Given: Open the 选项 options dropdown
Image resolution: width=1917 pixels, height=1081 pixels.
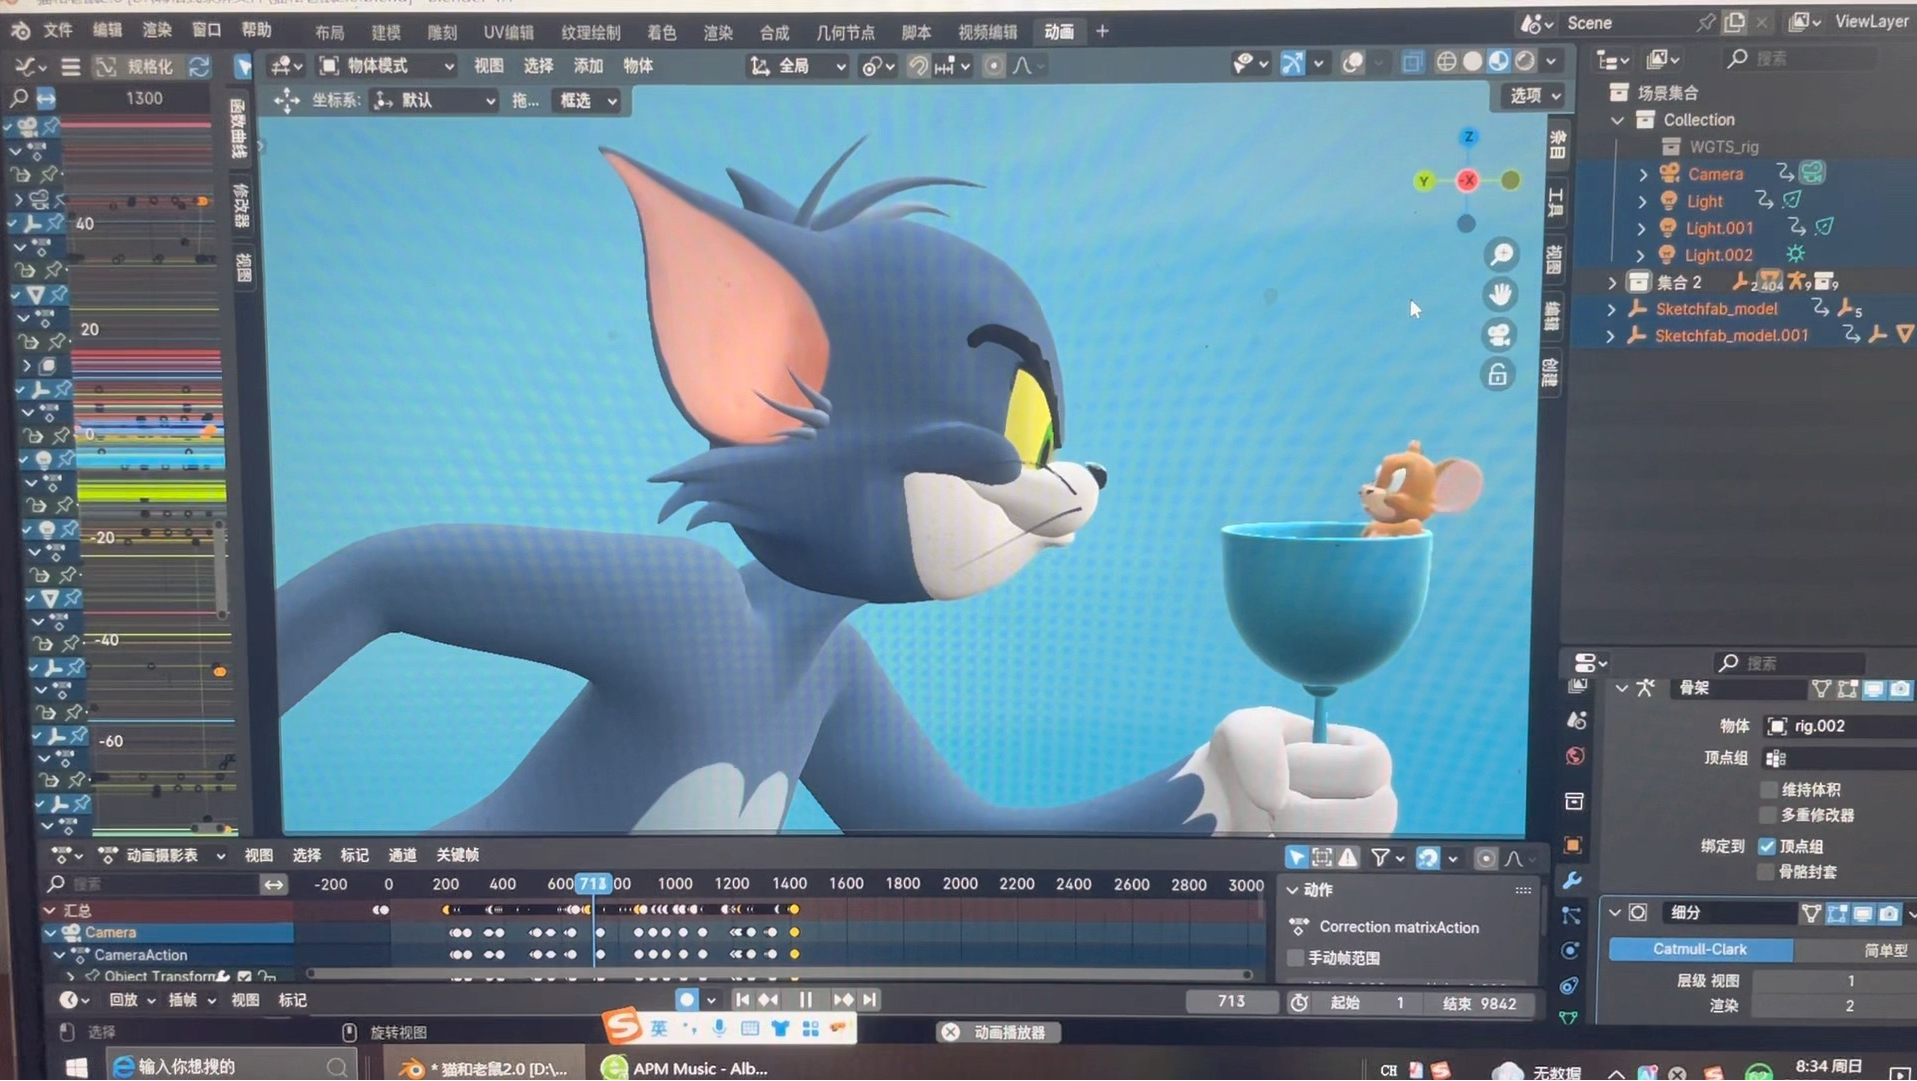Looking at the screenshot, I should (x=1533, y=96).
